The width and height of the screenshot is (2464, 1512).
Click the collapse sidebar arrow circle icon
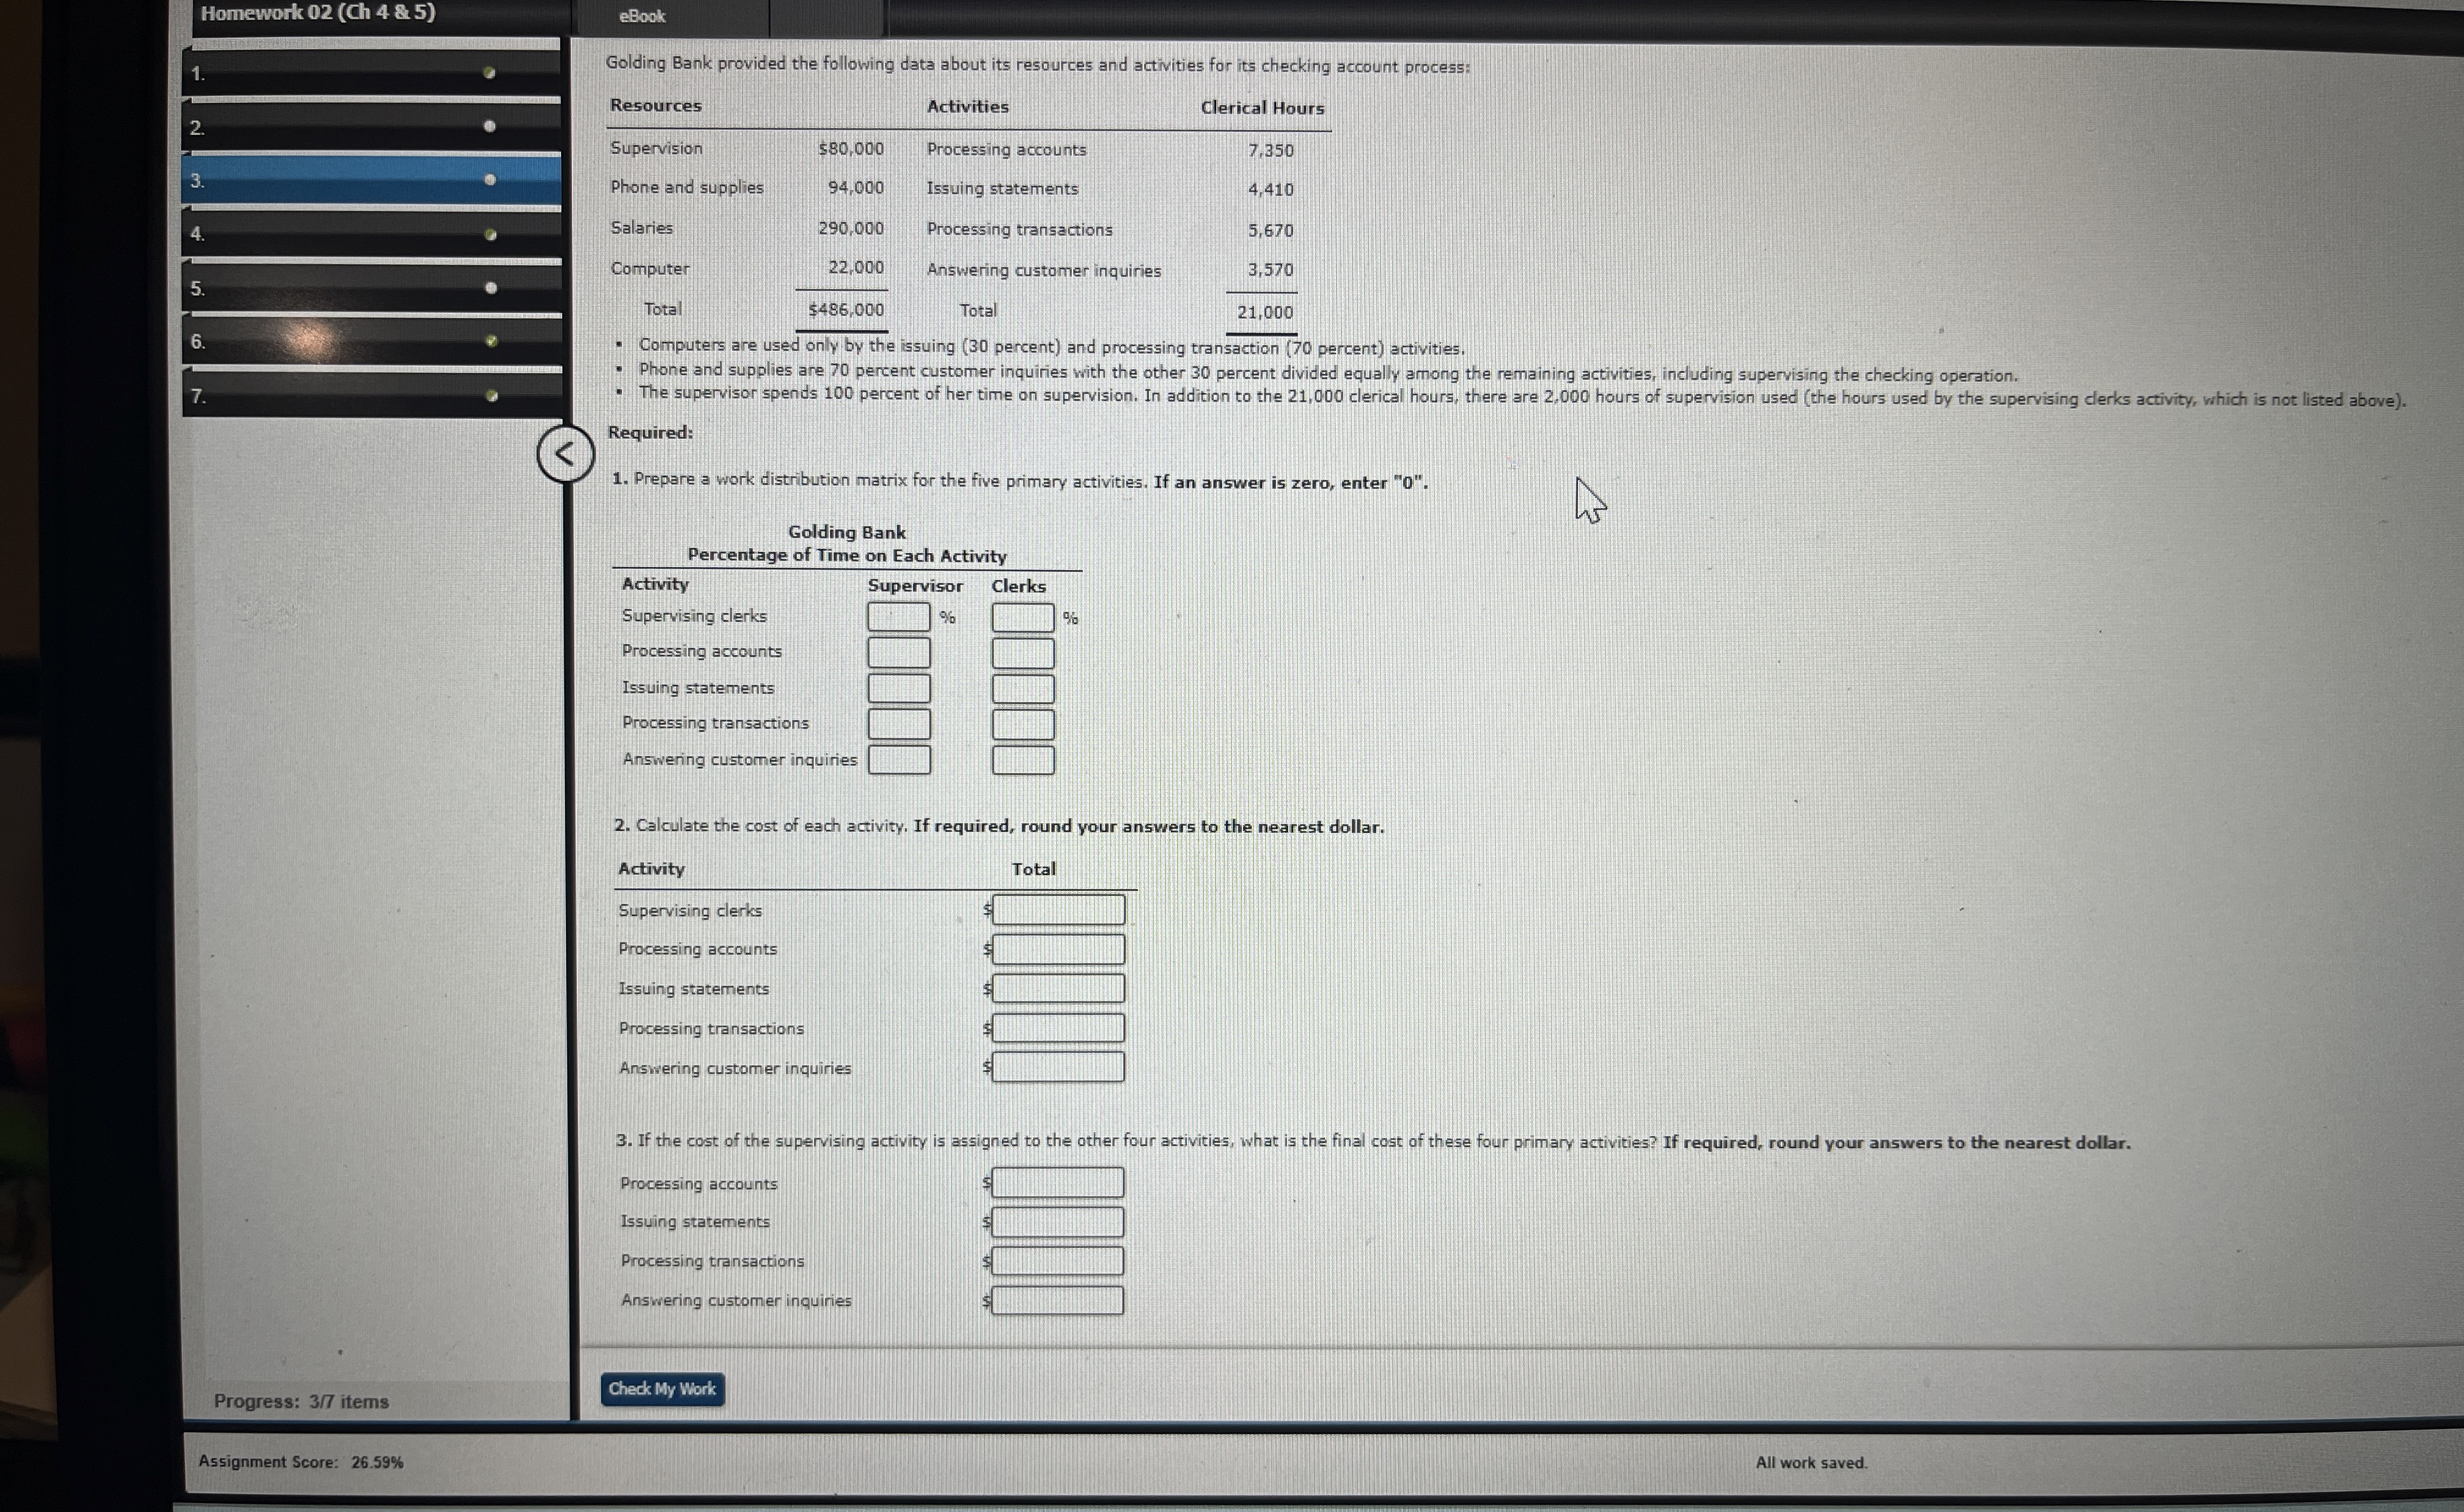(565, 454)
